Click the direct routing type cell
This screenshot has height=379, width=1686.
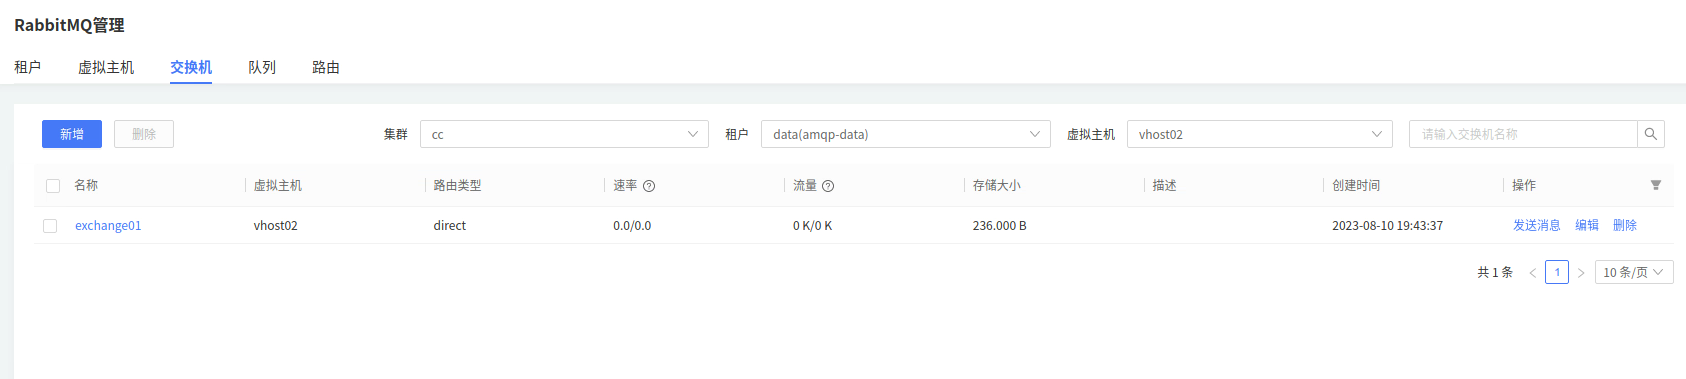[450, 226]
